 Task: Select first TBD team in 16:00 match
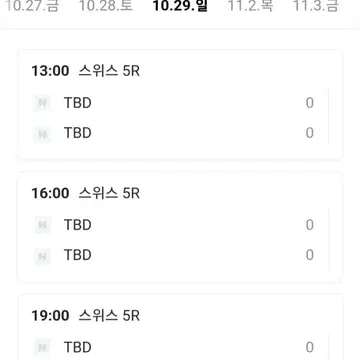pyautogui.click(x=78, y=225)
